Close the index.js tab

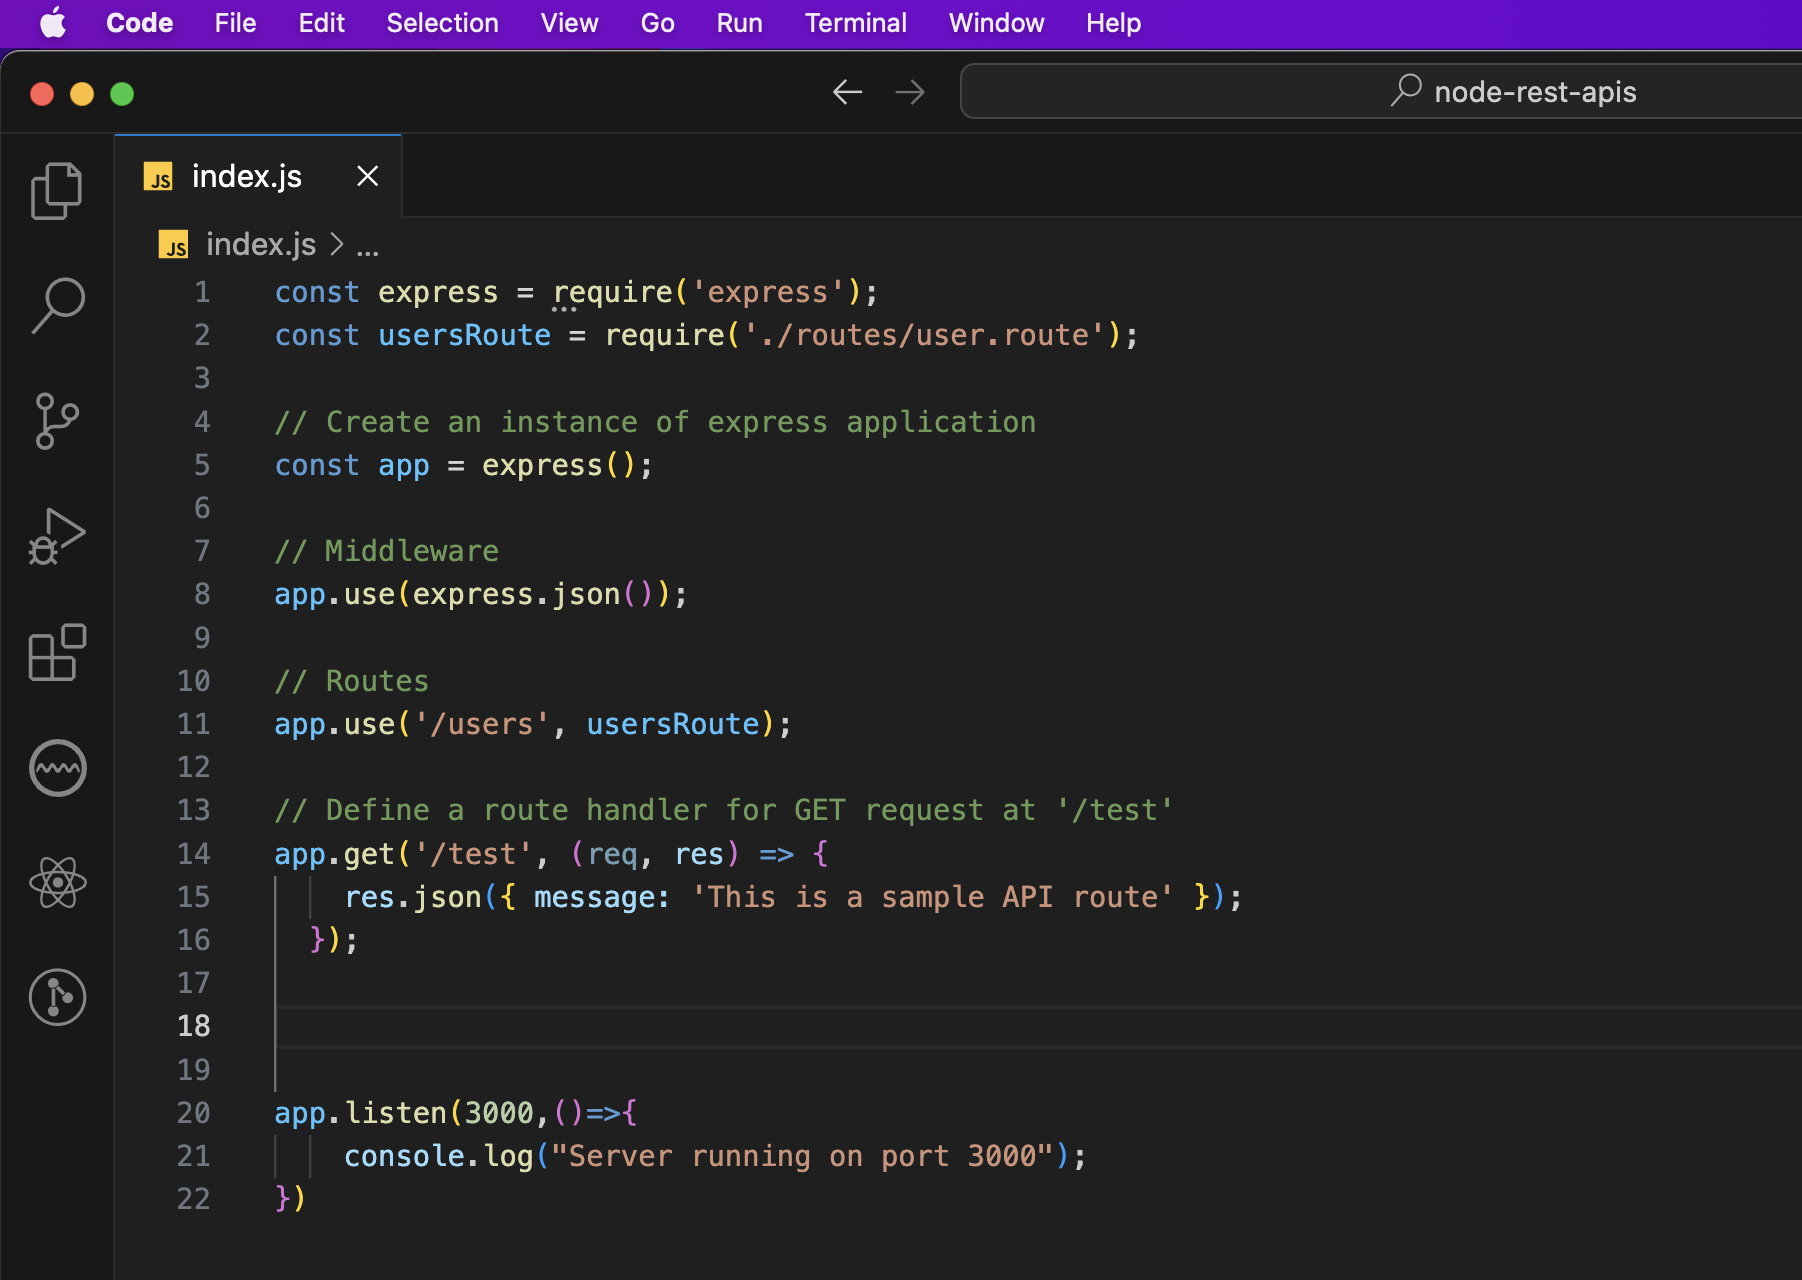coord(368,176)
